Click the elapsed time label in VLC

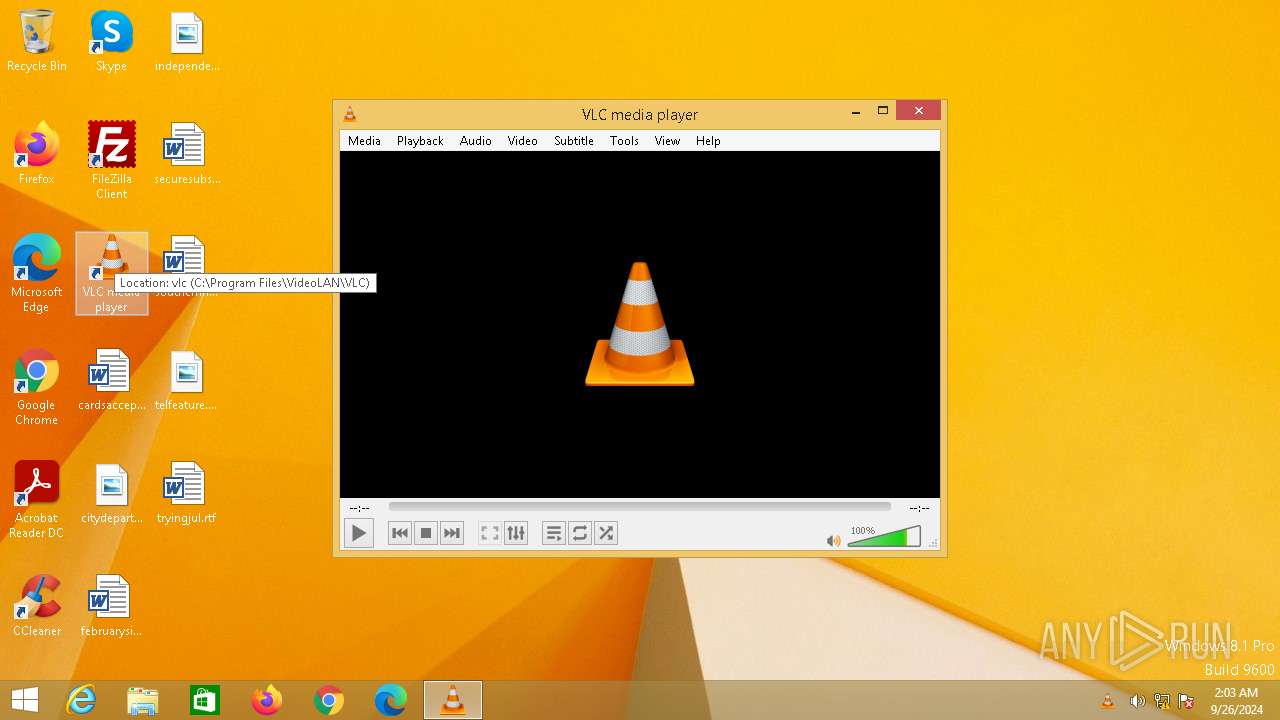coord(359,508)
